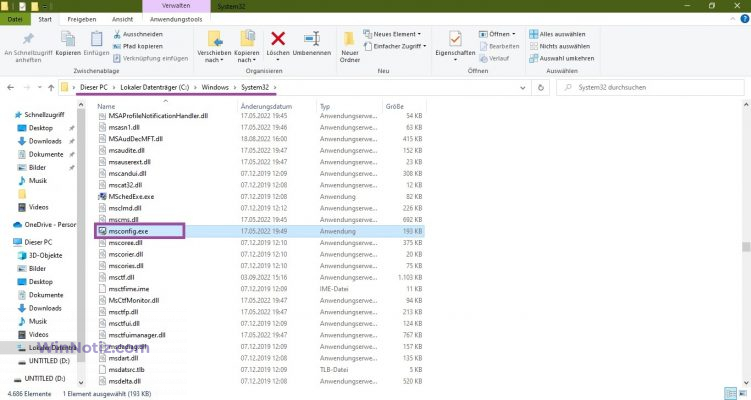Switch to details view icon in status bar

(730, 393)
